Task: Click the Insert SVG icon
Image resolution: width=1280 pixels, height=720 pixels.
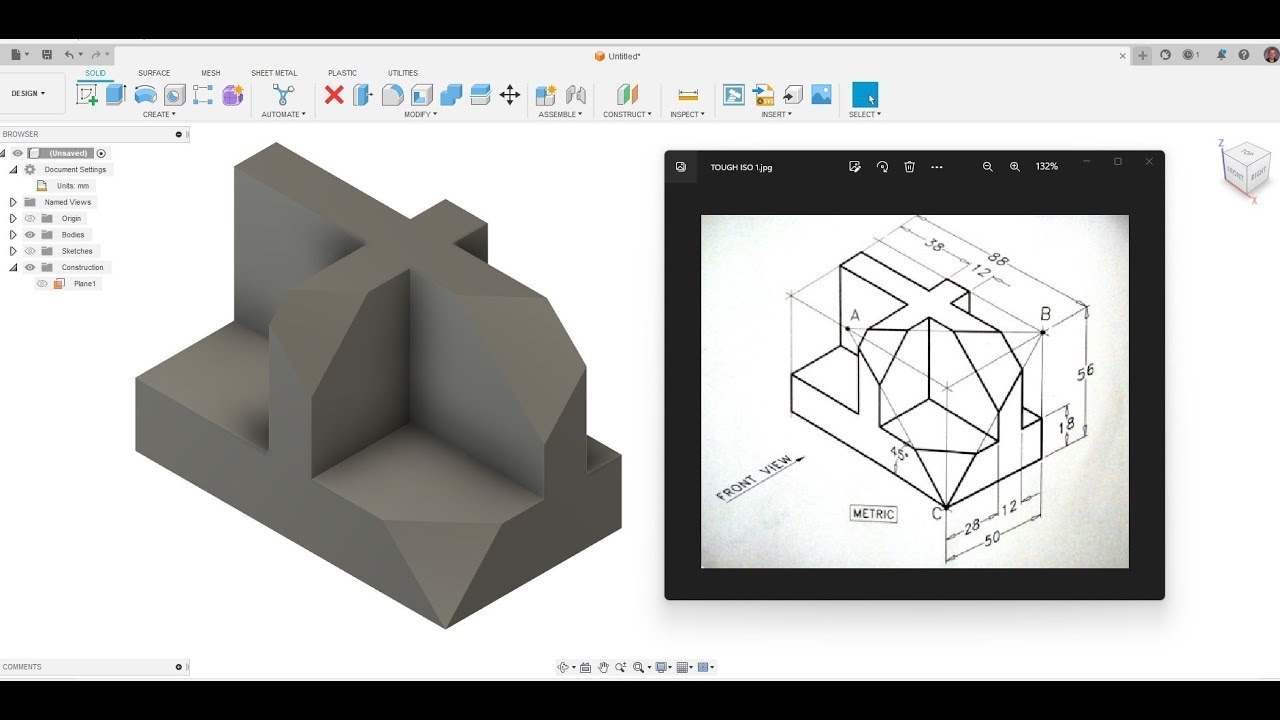Action: (x=763, y=95)
